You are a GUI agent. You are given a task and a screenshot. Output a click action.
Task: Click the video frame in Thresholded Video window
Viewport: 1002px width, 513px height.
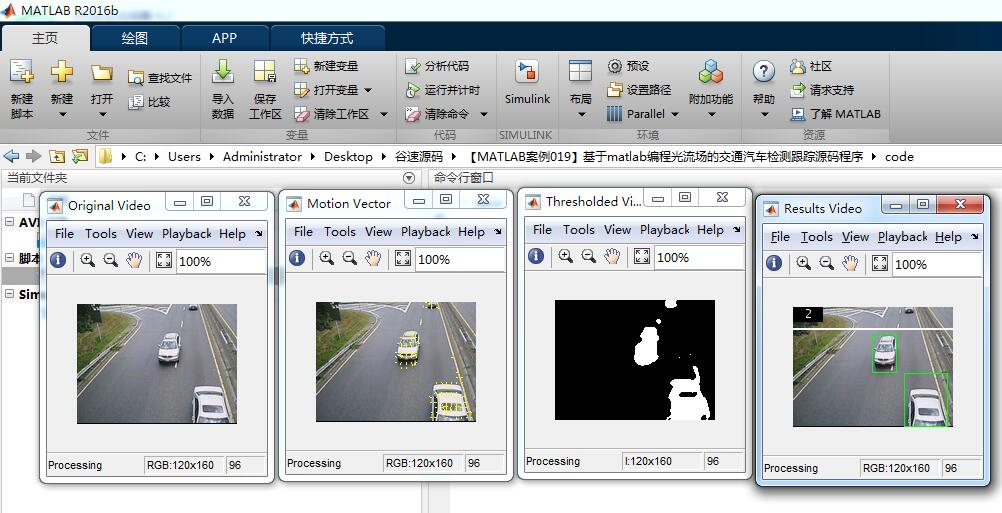635,360
